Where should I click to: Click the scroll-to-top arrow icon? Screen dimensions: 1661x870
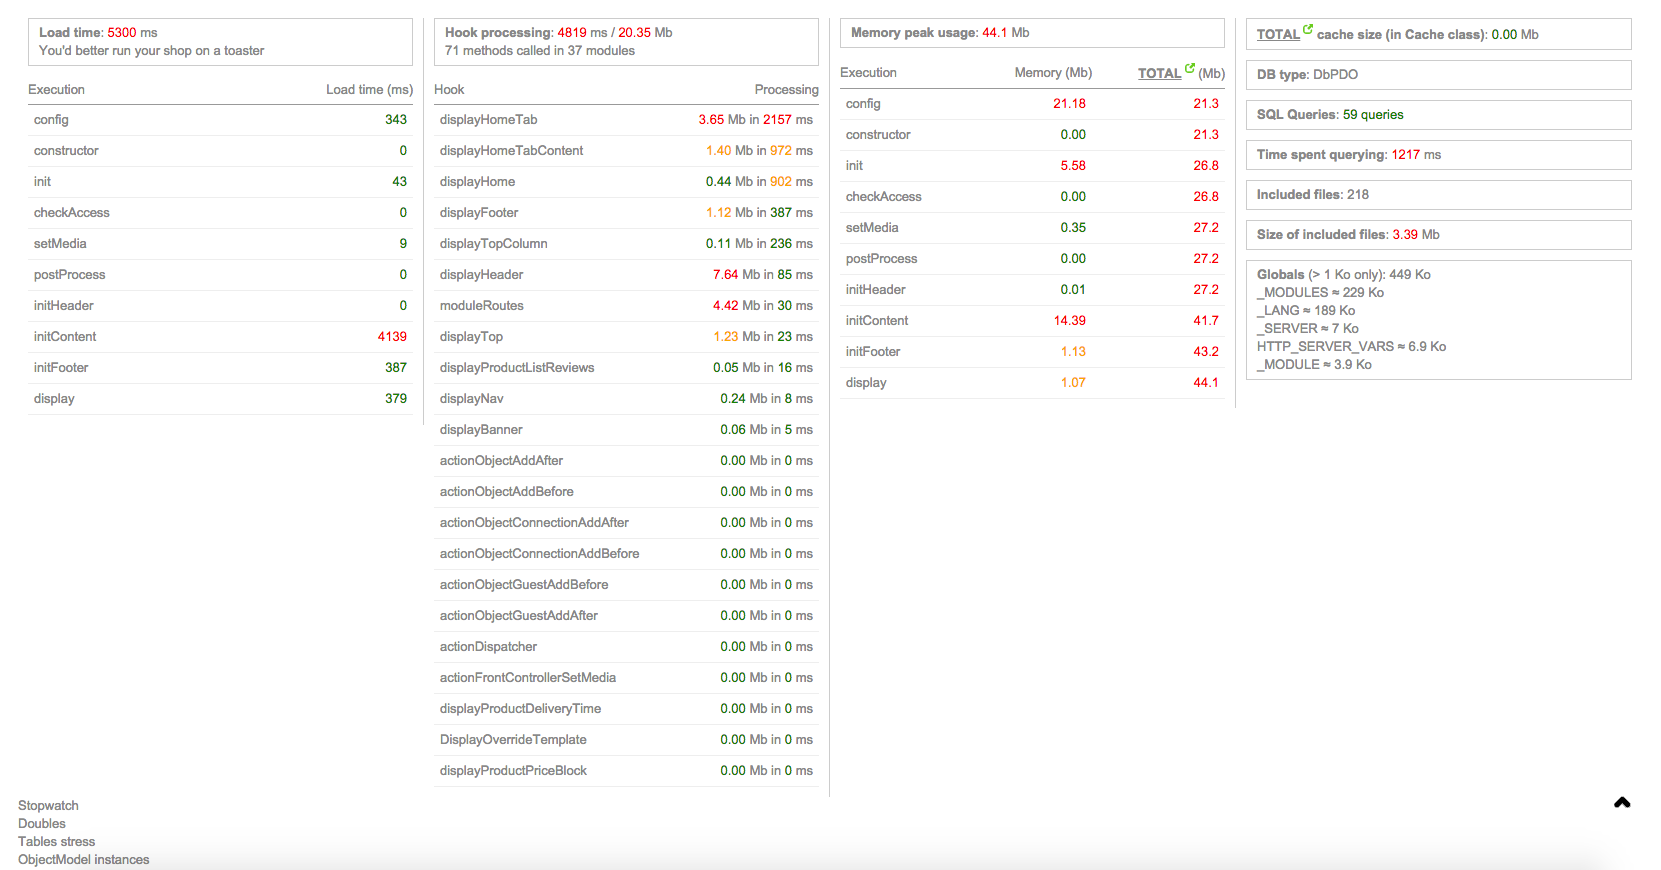tap(1622, 802)
